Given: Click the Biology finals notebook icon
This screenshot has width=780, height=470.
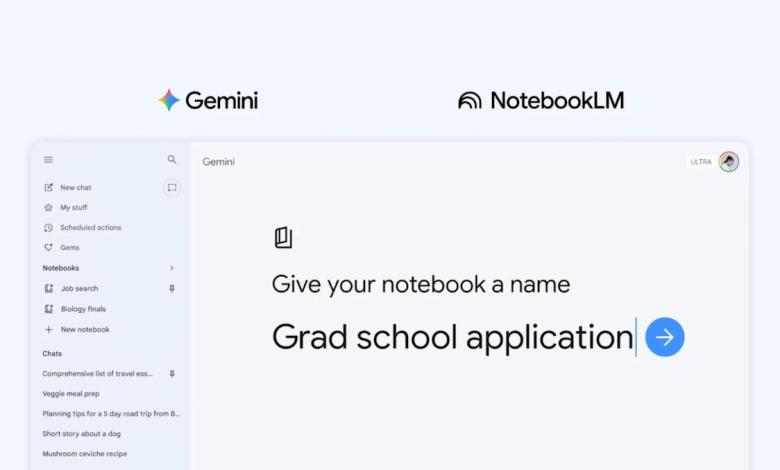Looking at the screenshot, I should pyautogui.click(x=49, y=309).
